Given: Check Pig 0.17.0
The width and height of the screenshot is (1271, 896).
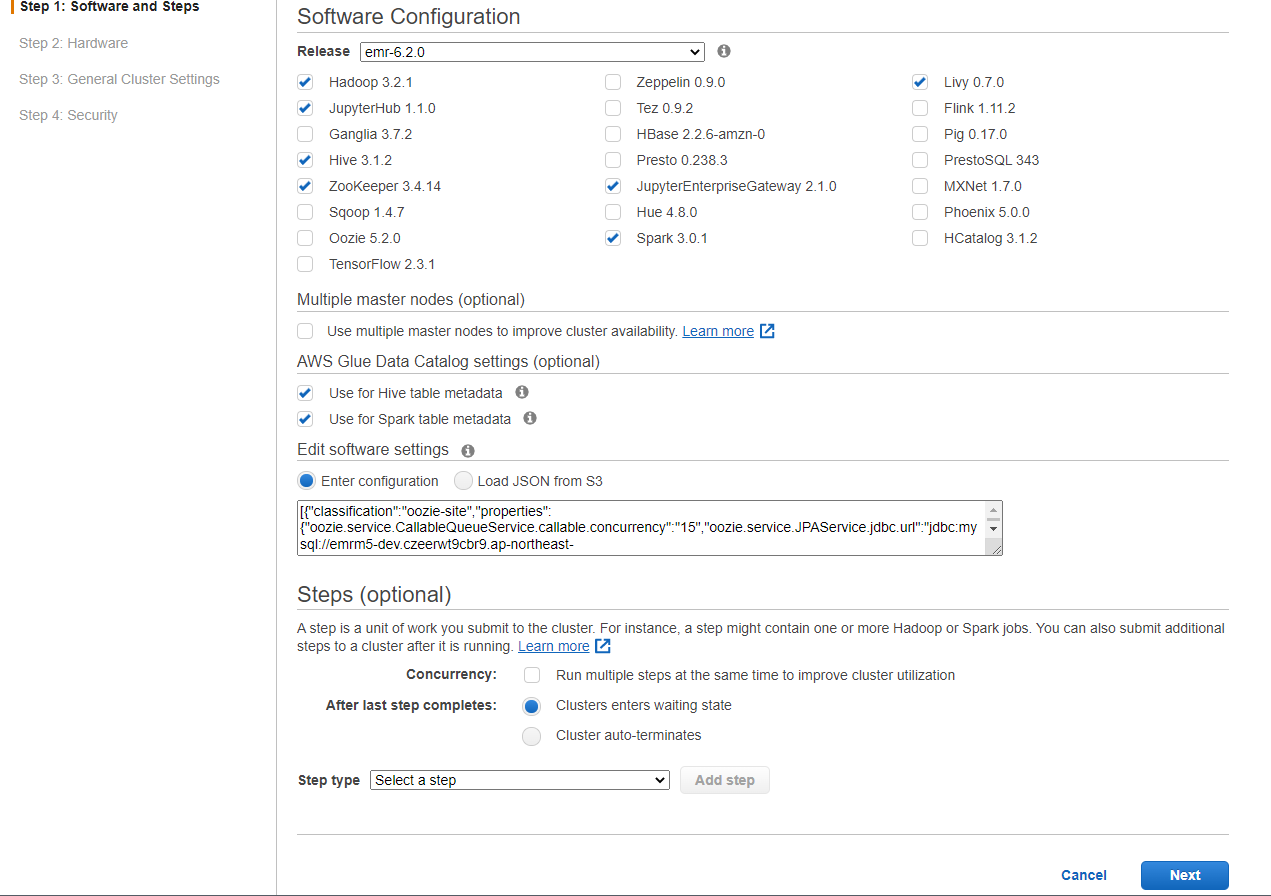Looking at the screenshot, I should (x=920, y=134).
